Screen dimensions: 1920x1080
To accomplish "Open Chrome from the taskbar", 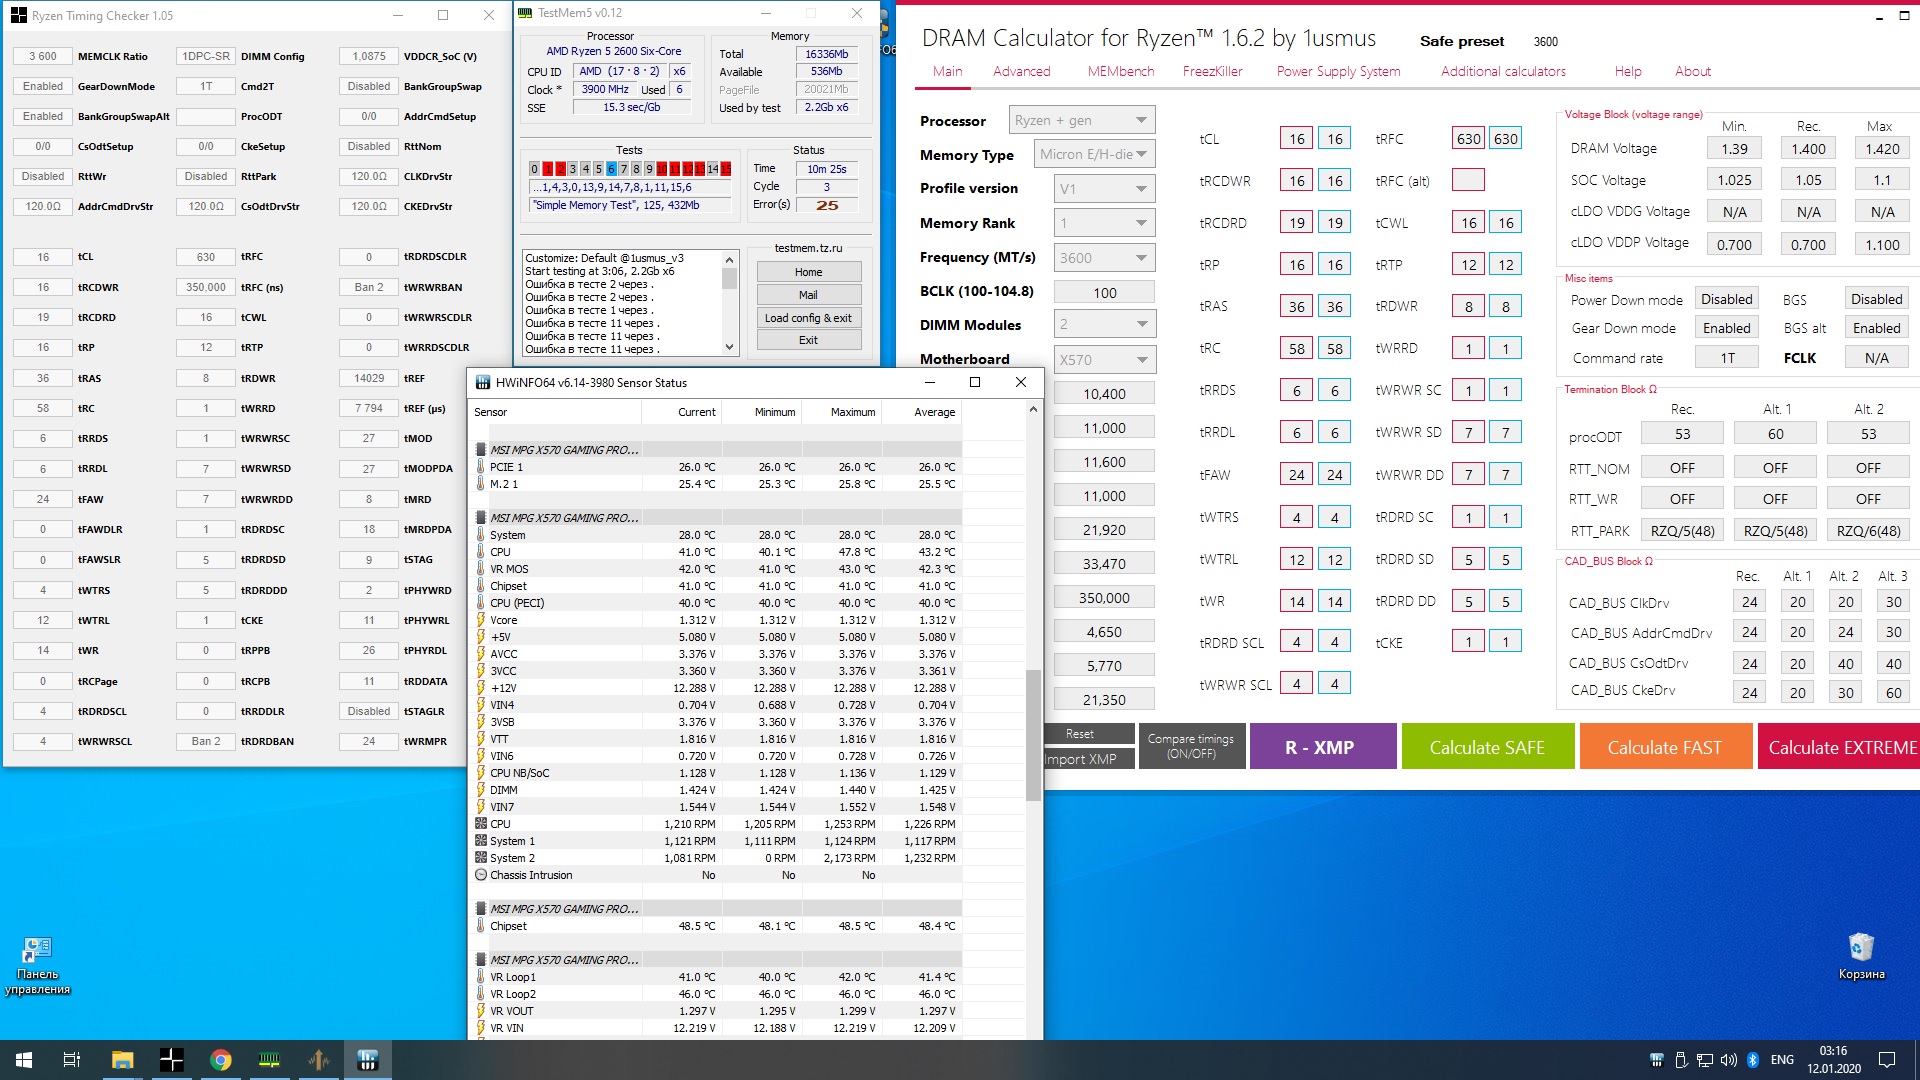I will [221, 1060].
